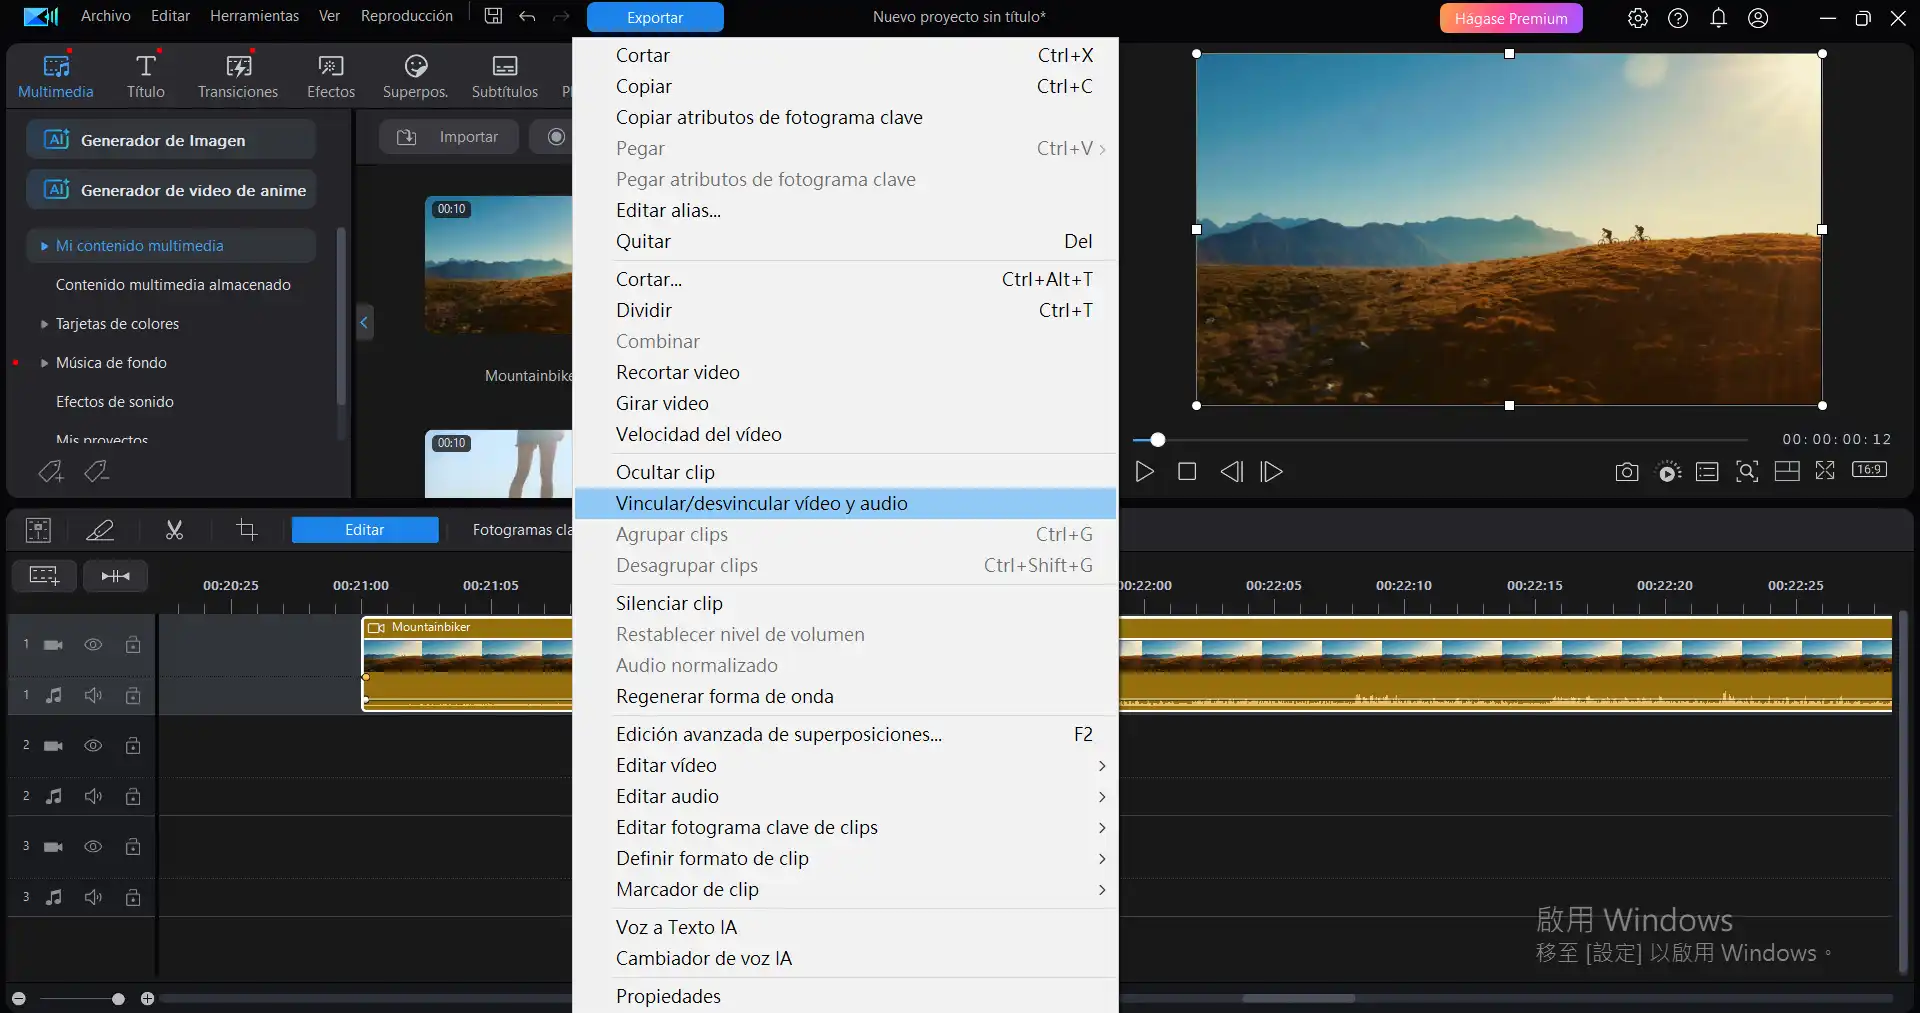Open Generador de video de anime
Viewport: 1920px width, 1013px height.
(x=171, y=190)
